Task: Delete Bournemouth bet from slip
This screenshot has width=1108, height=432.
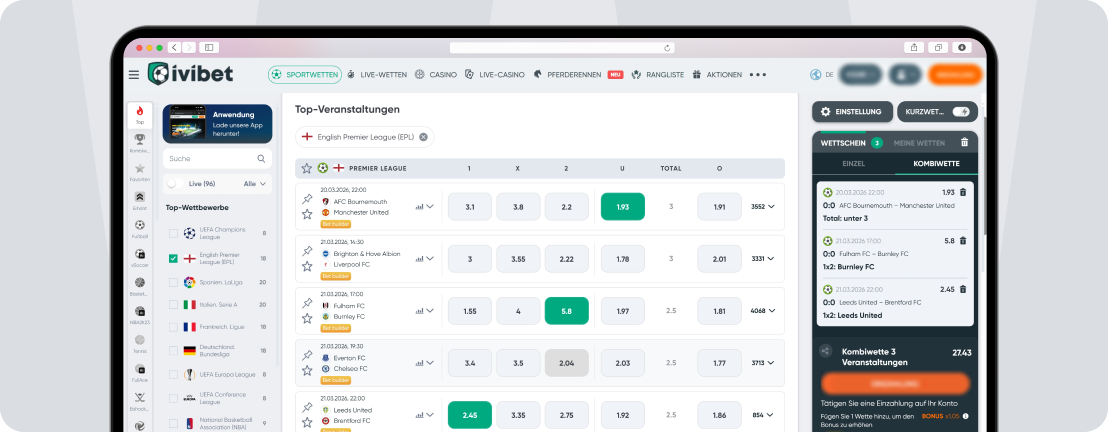Action: coord(962,192)
